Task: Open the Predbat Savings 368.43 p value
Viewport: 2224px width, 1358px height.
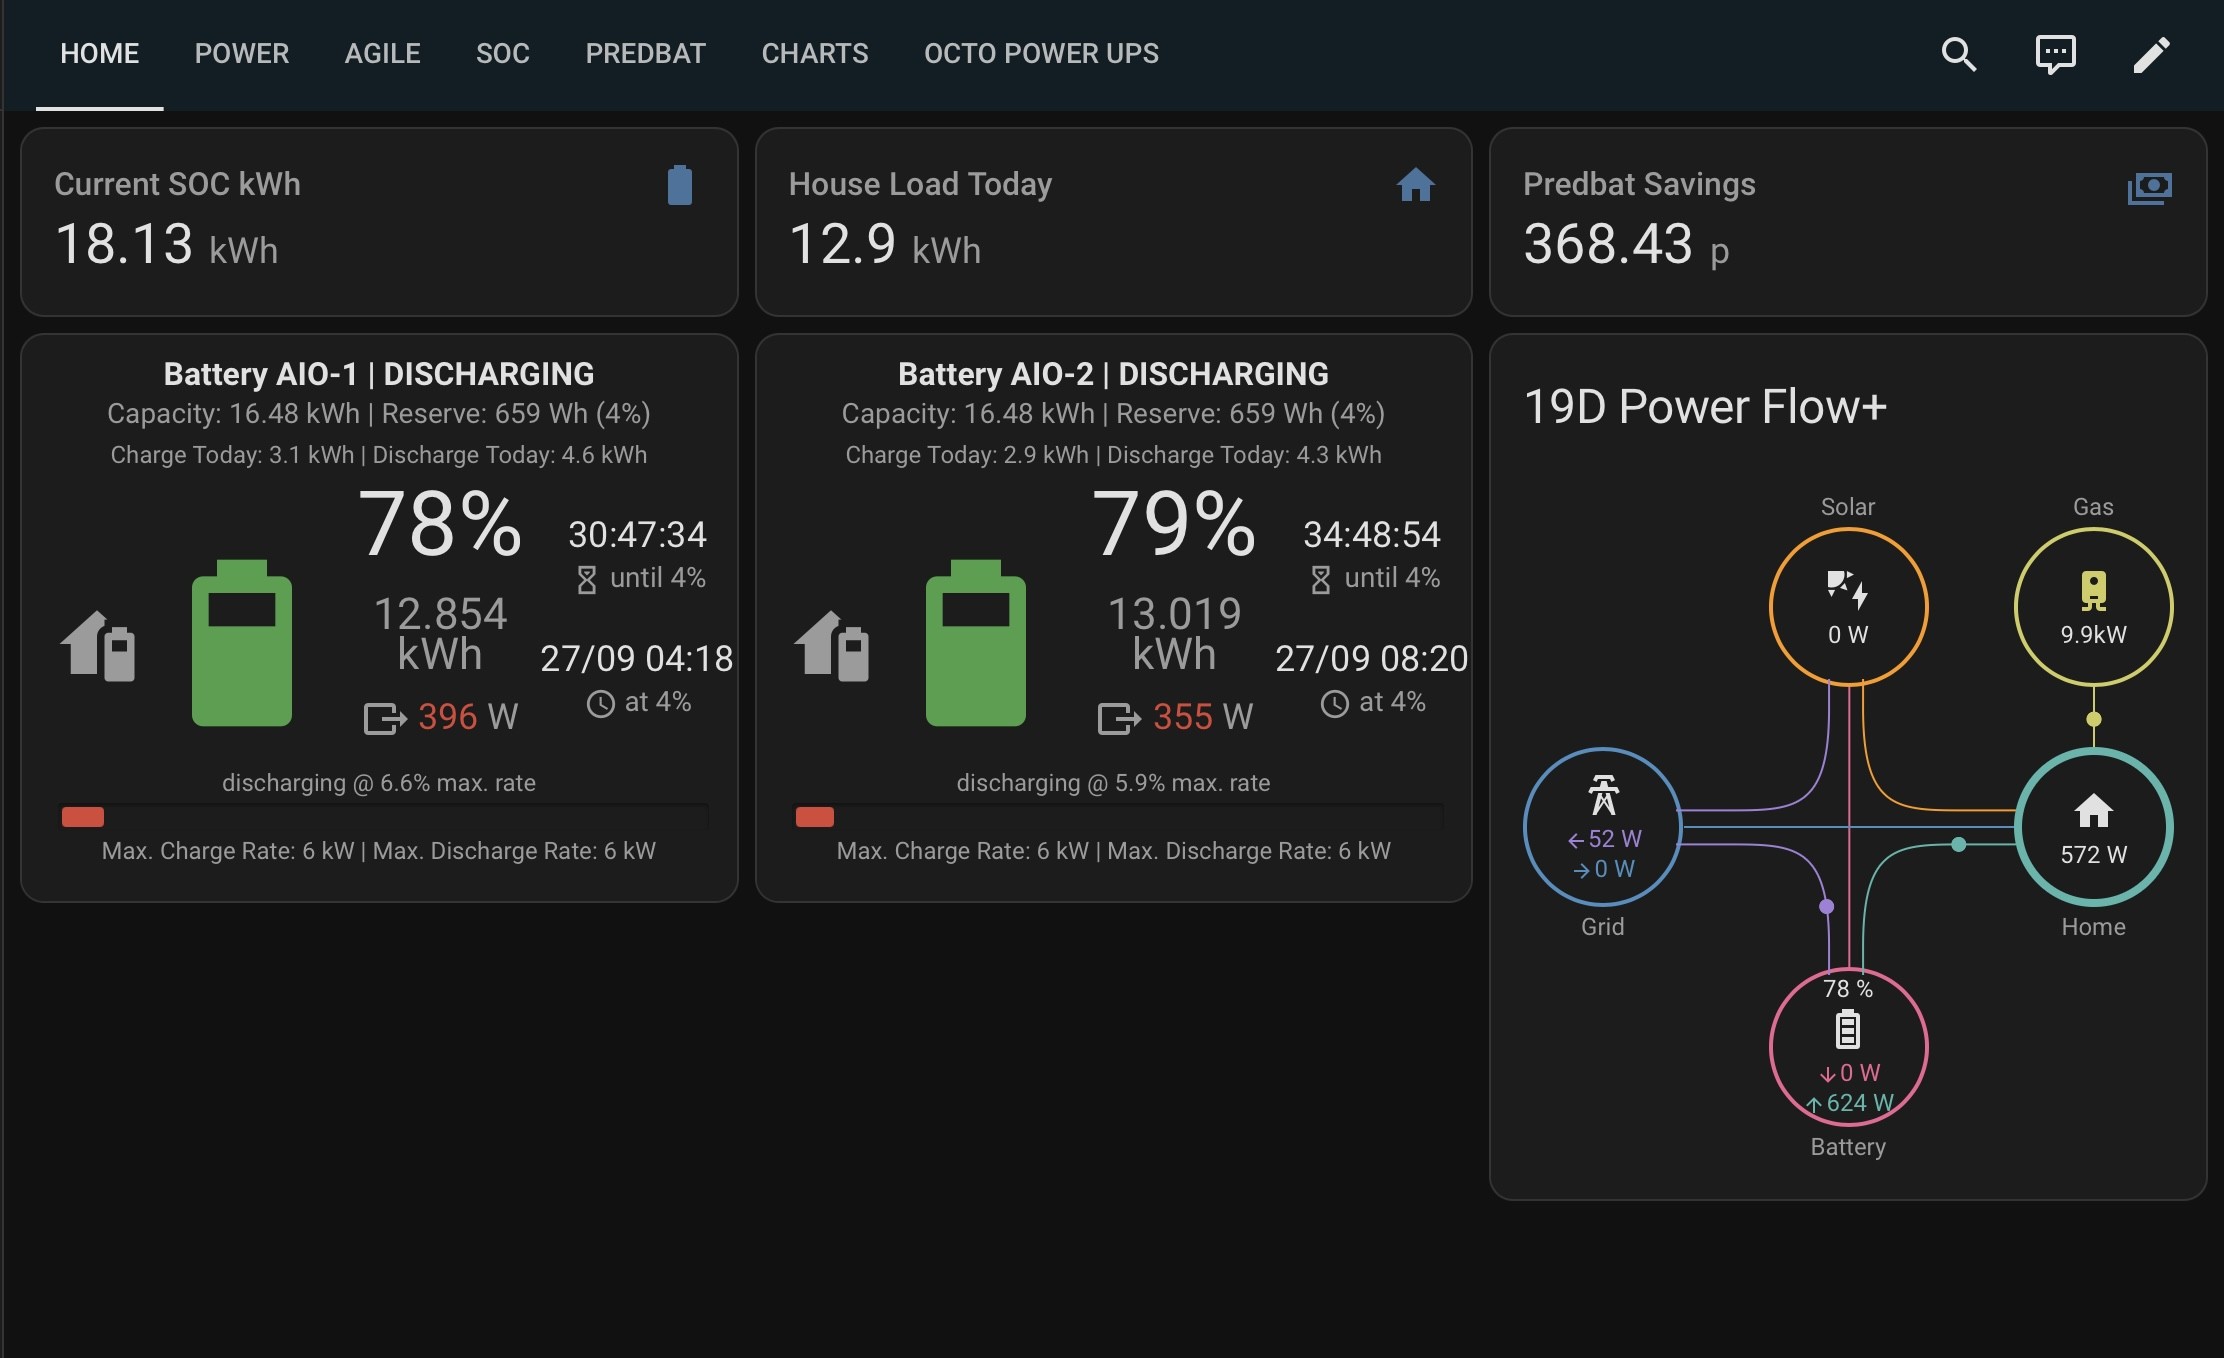Action: [1626, 245]
